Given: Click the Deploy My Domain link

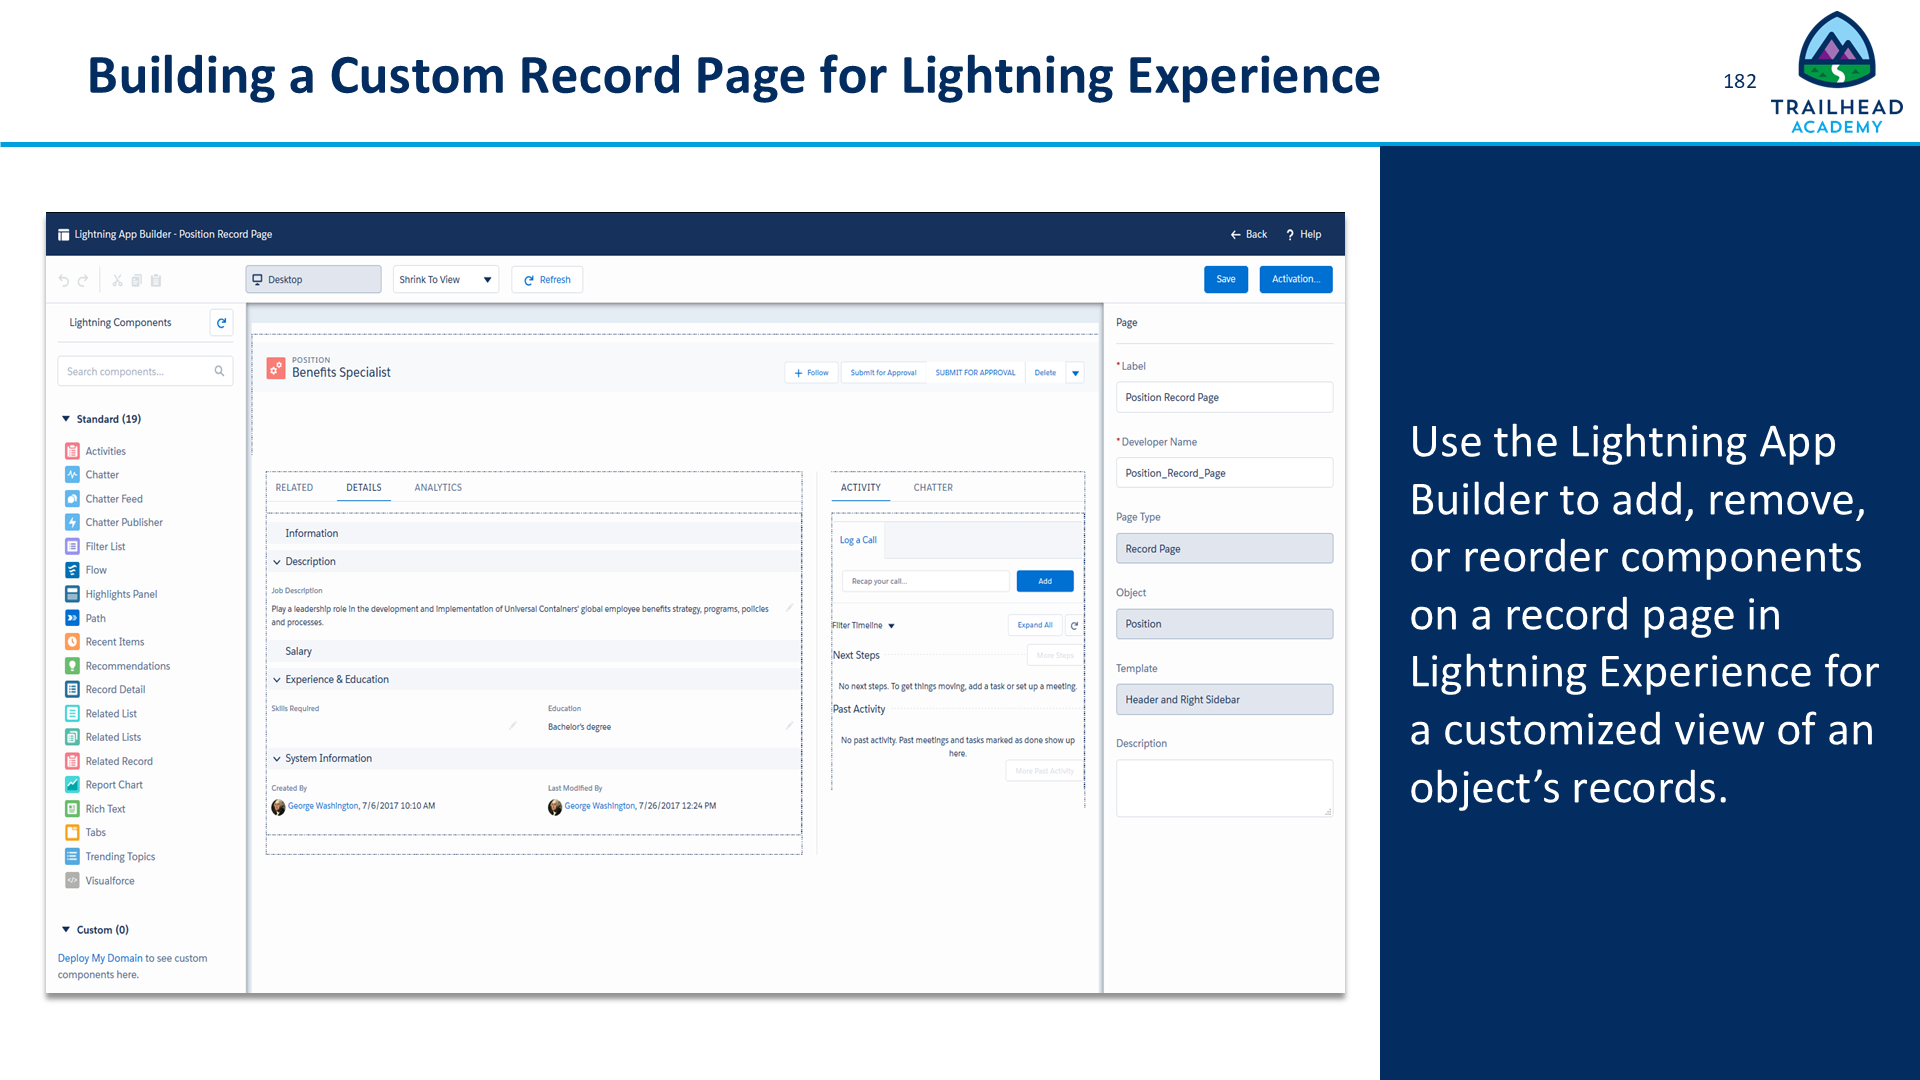Looking at the screenshot, I should [x=100, y=958].
